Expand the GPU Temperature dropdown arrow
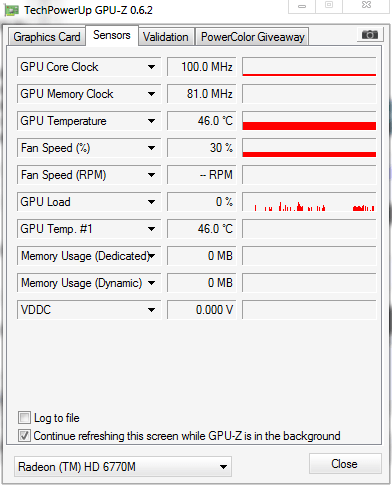Image resolution: width=392 pixels, height=486 pixels. tap(151, 121)
